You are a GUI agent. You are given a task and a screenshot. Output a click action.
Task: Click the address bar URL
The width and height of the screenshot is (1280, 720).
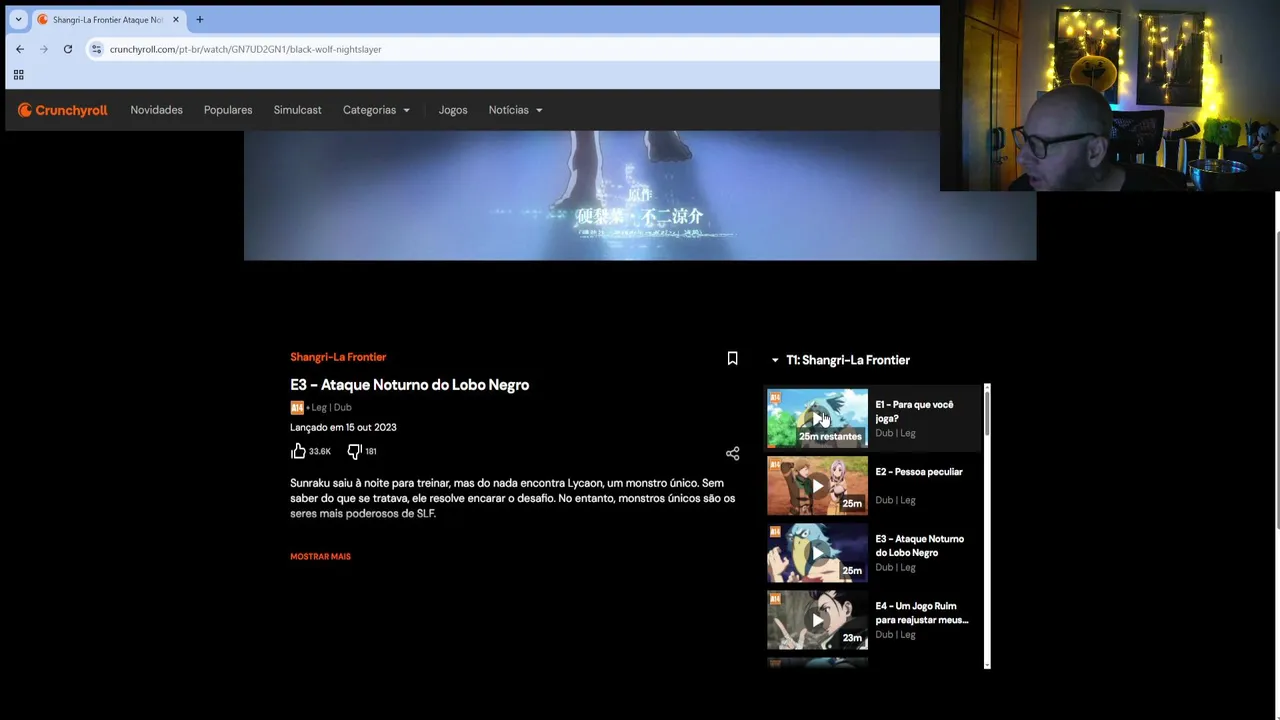click(245, 49)
